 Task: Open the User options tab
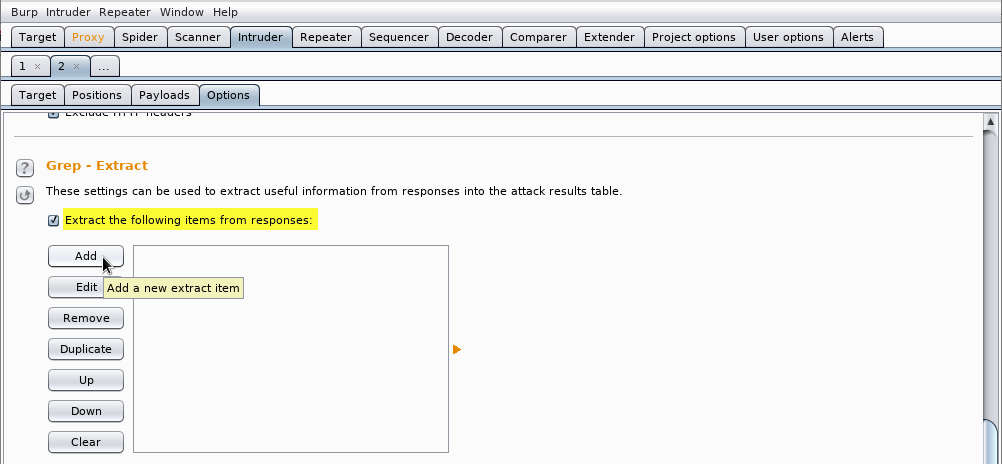point(789,37)
